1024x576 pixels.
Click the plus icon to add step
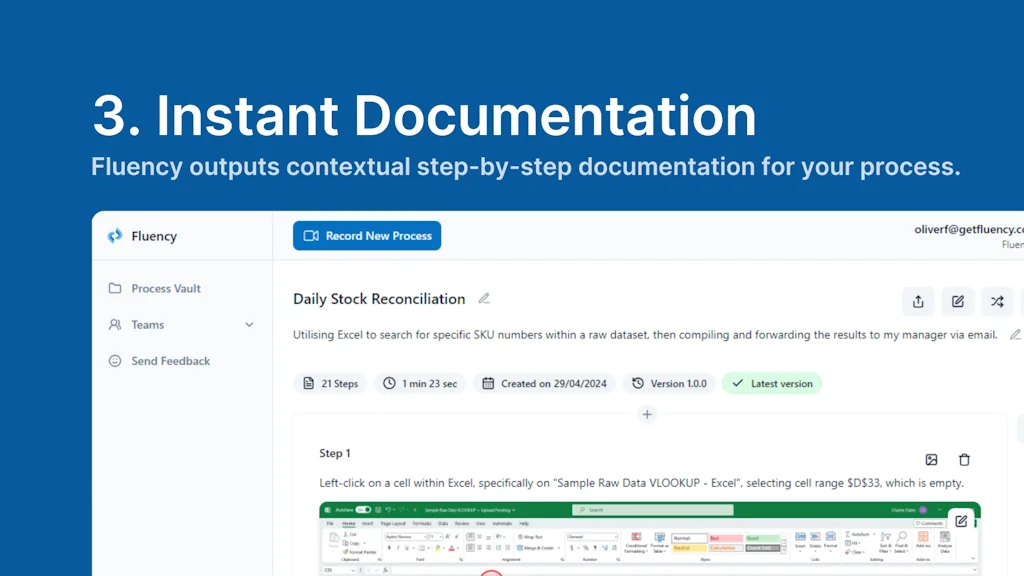(x=647, y=414)
